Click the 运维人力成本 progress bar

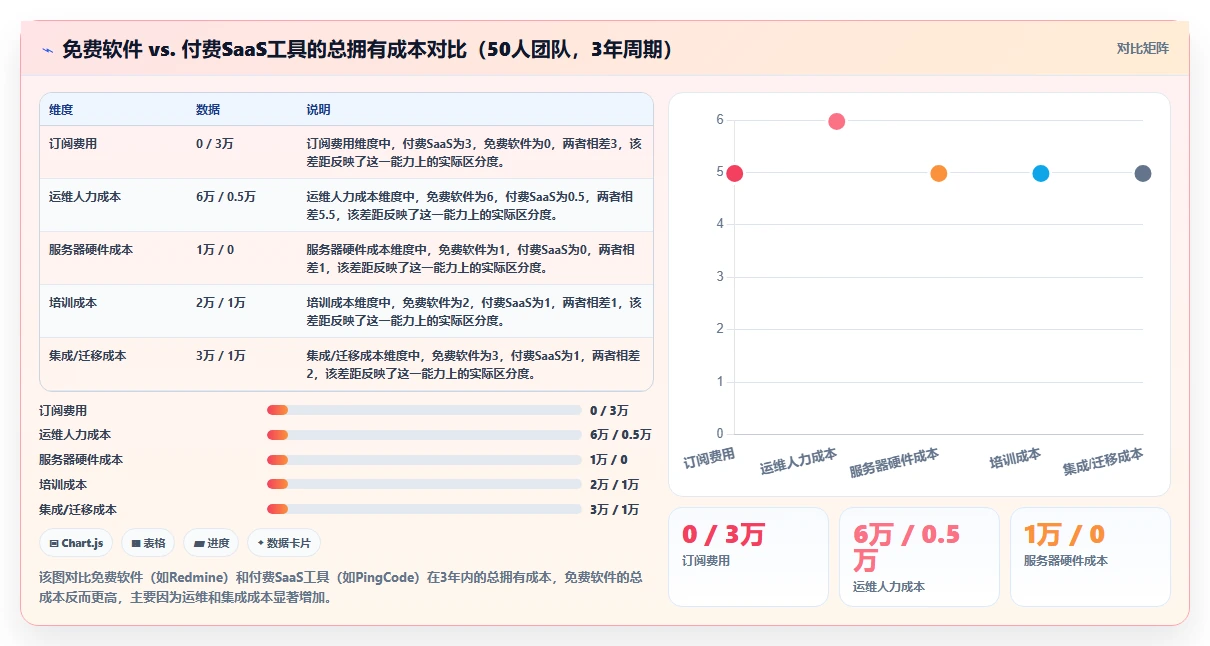point(424,435)
